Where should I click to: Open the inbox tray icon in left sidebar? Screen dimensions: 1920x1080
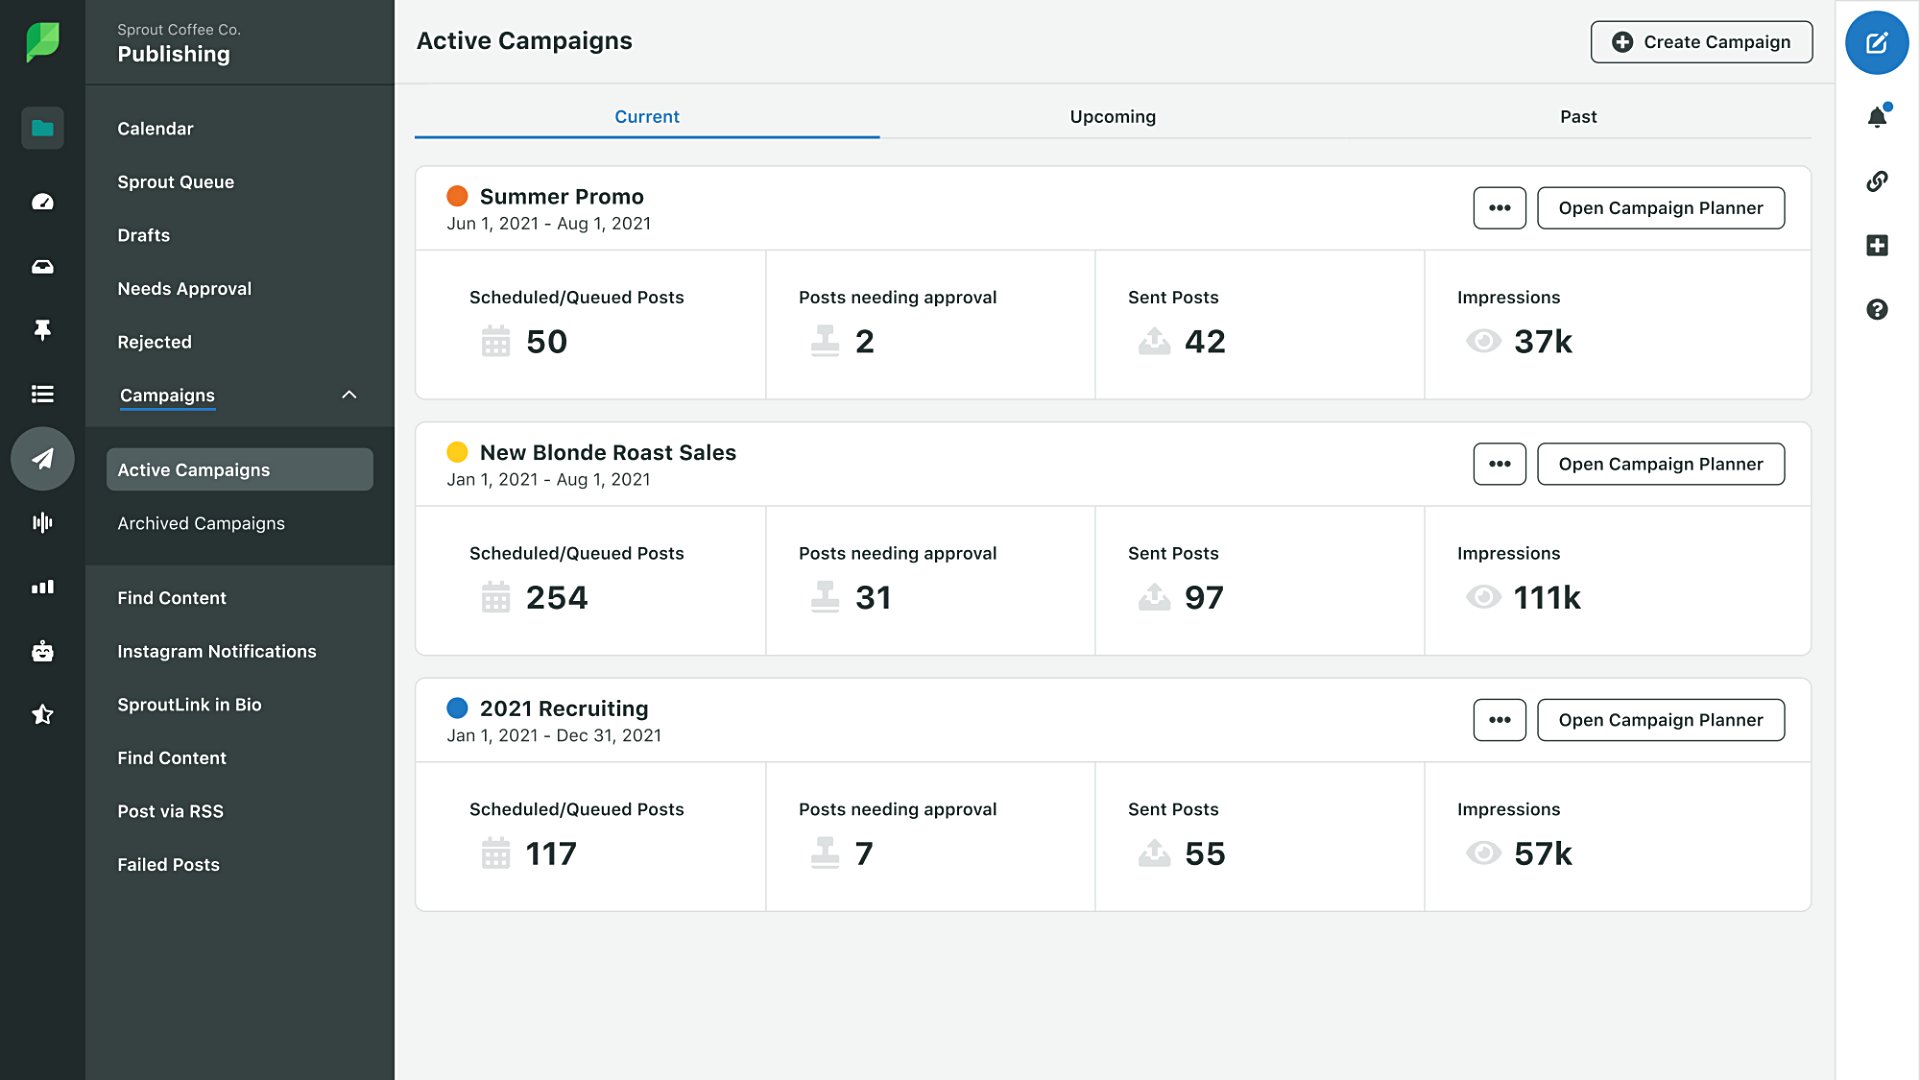(x=42, y=266)
